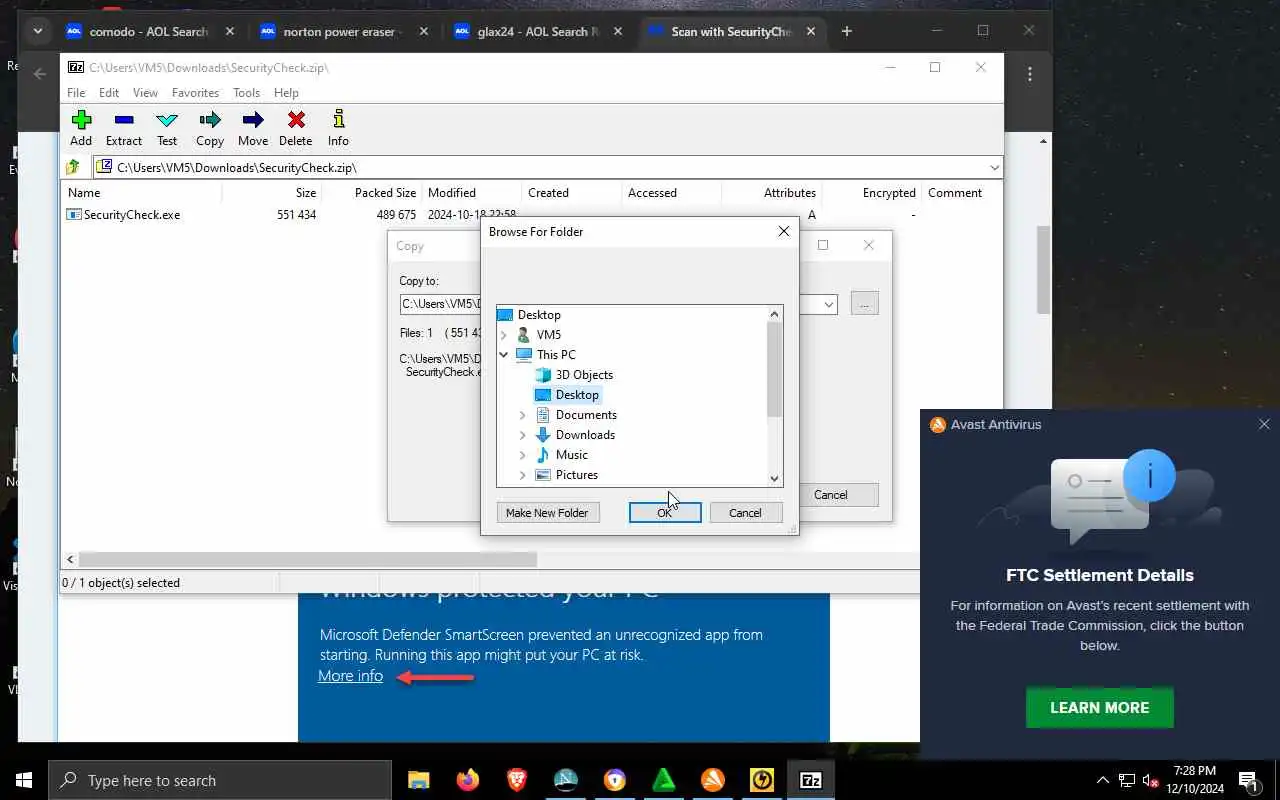Click the taskbar search box
Image resolution: width=1280 pixels, height=800 pixels.
[220, 780]
